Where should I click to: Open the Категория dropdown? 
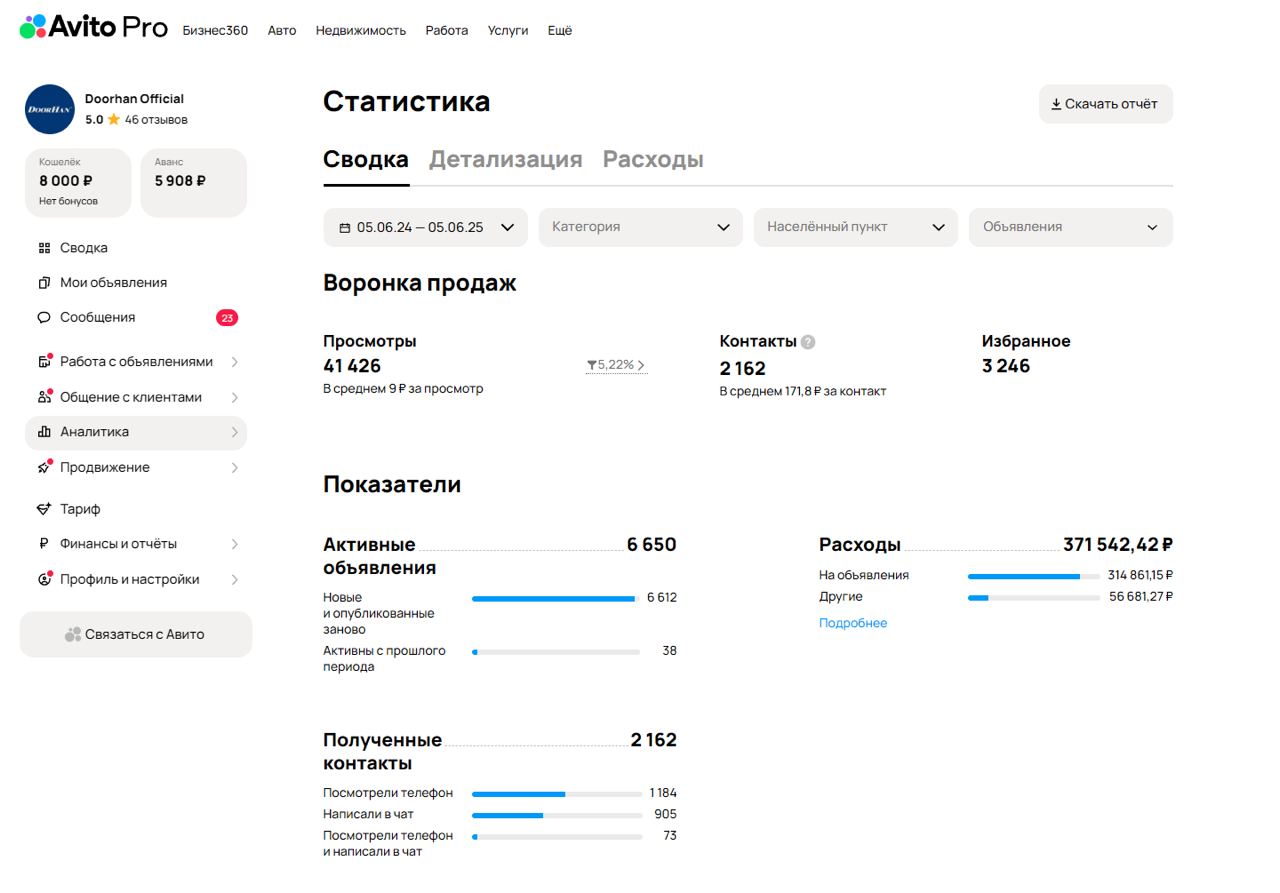click(x=640, y=227)
